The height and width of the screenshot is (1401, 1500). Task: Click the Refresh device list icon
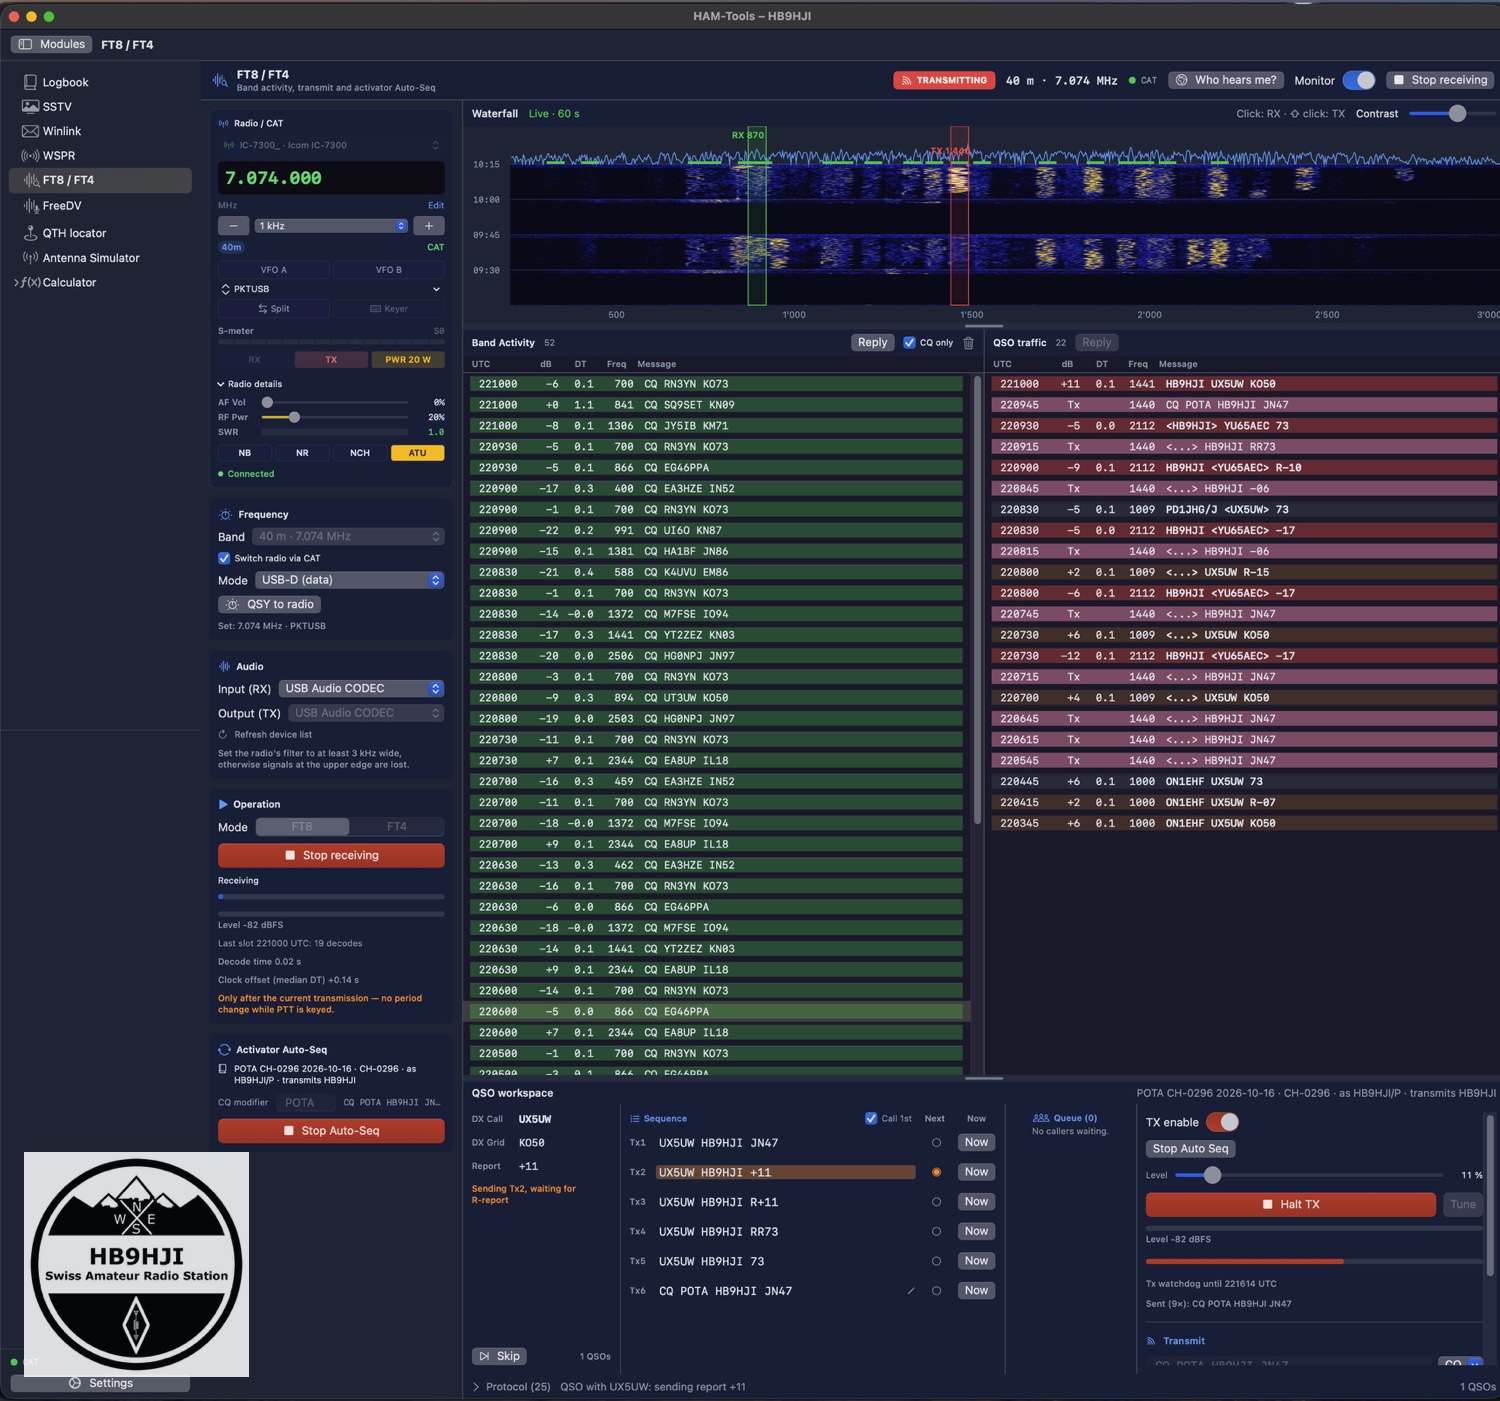pos(223,734)
